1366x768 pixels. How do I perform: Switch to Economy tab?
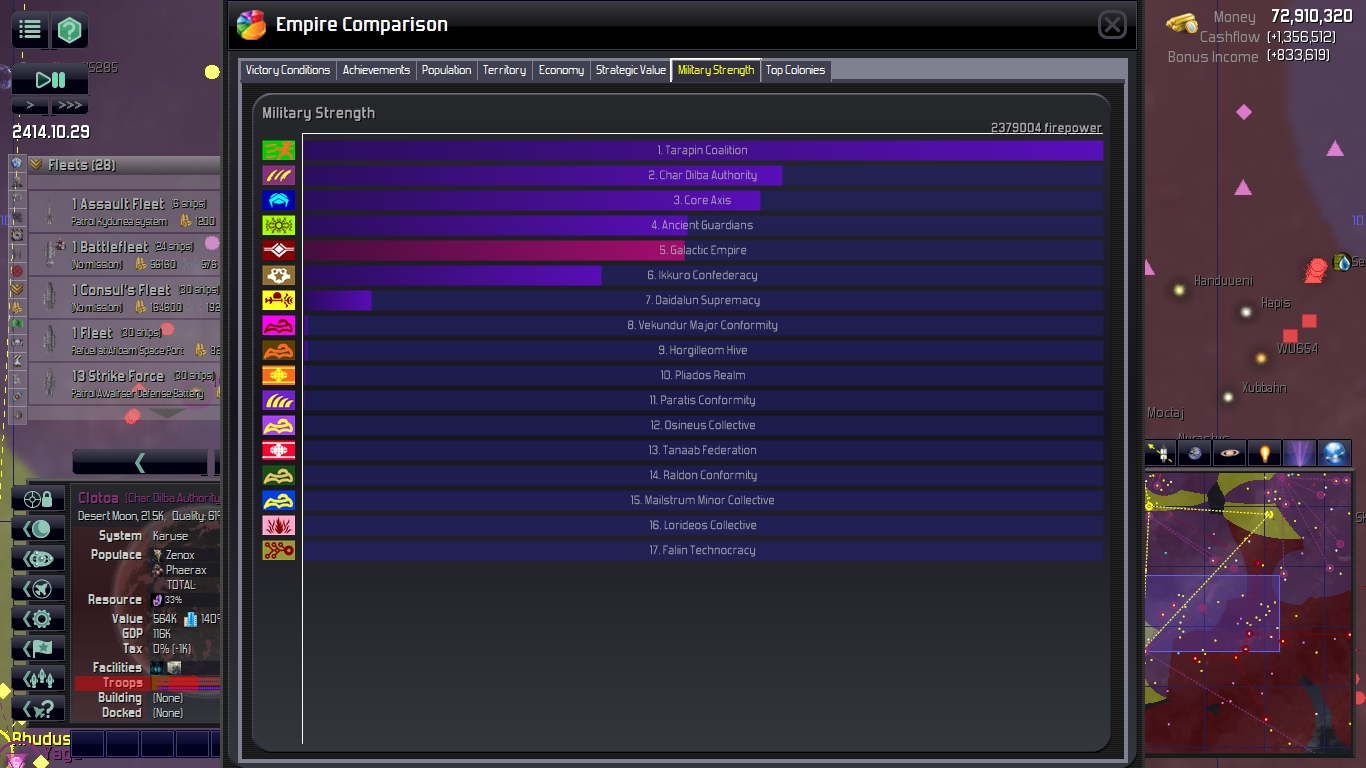(x=561, y=70)
